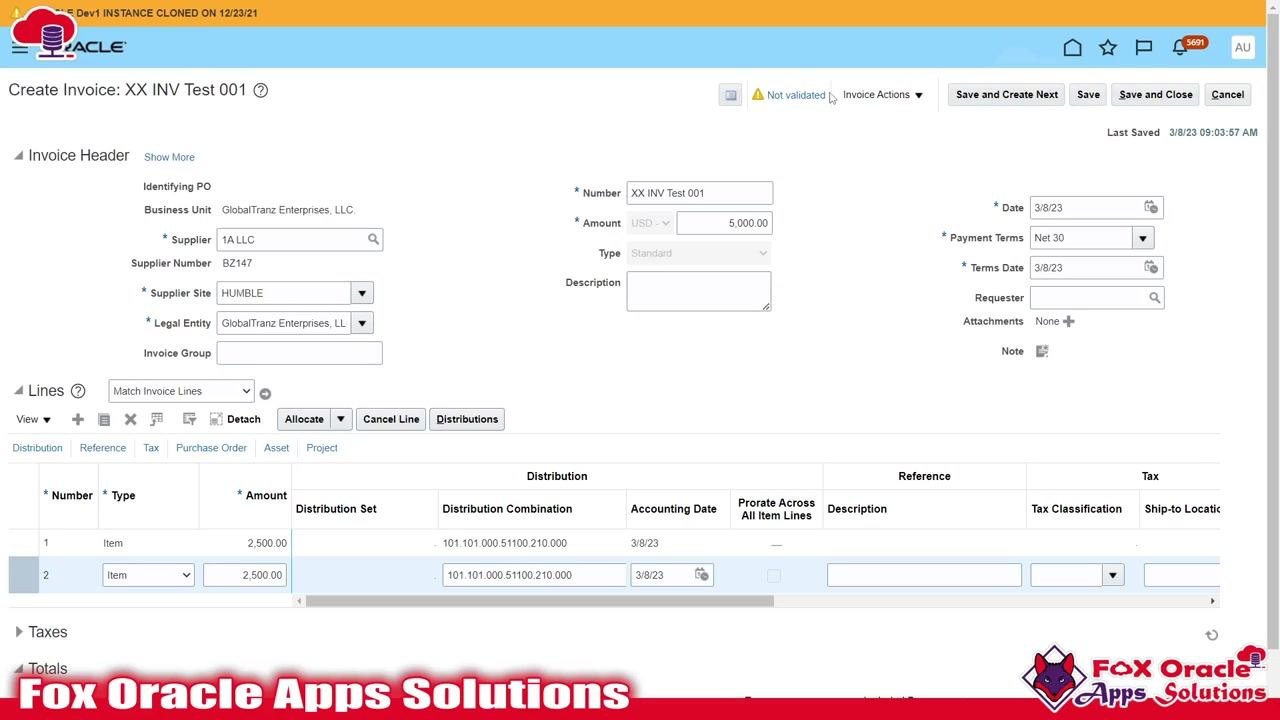
Task: Click horizontal scrollbar of lines table
Action: pos(540,601)
